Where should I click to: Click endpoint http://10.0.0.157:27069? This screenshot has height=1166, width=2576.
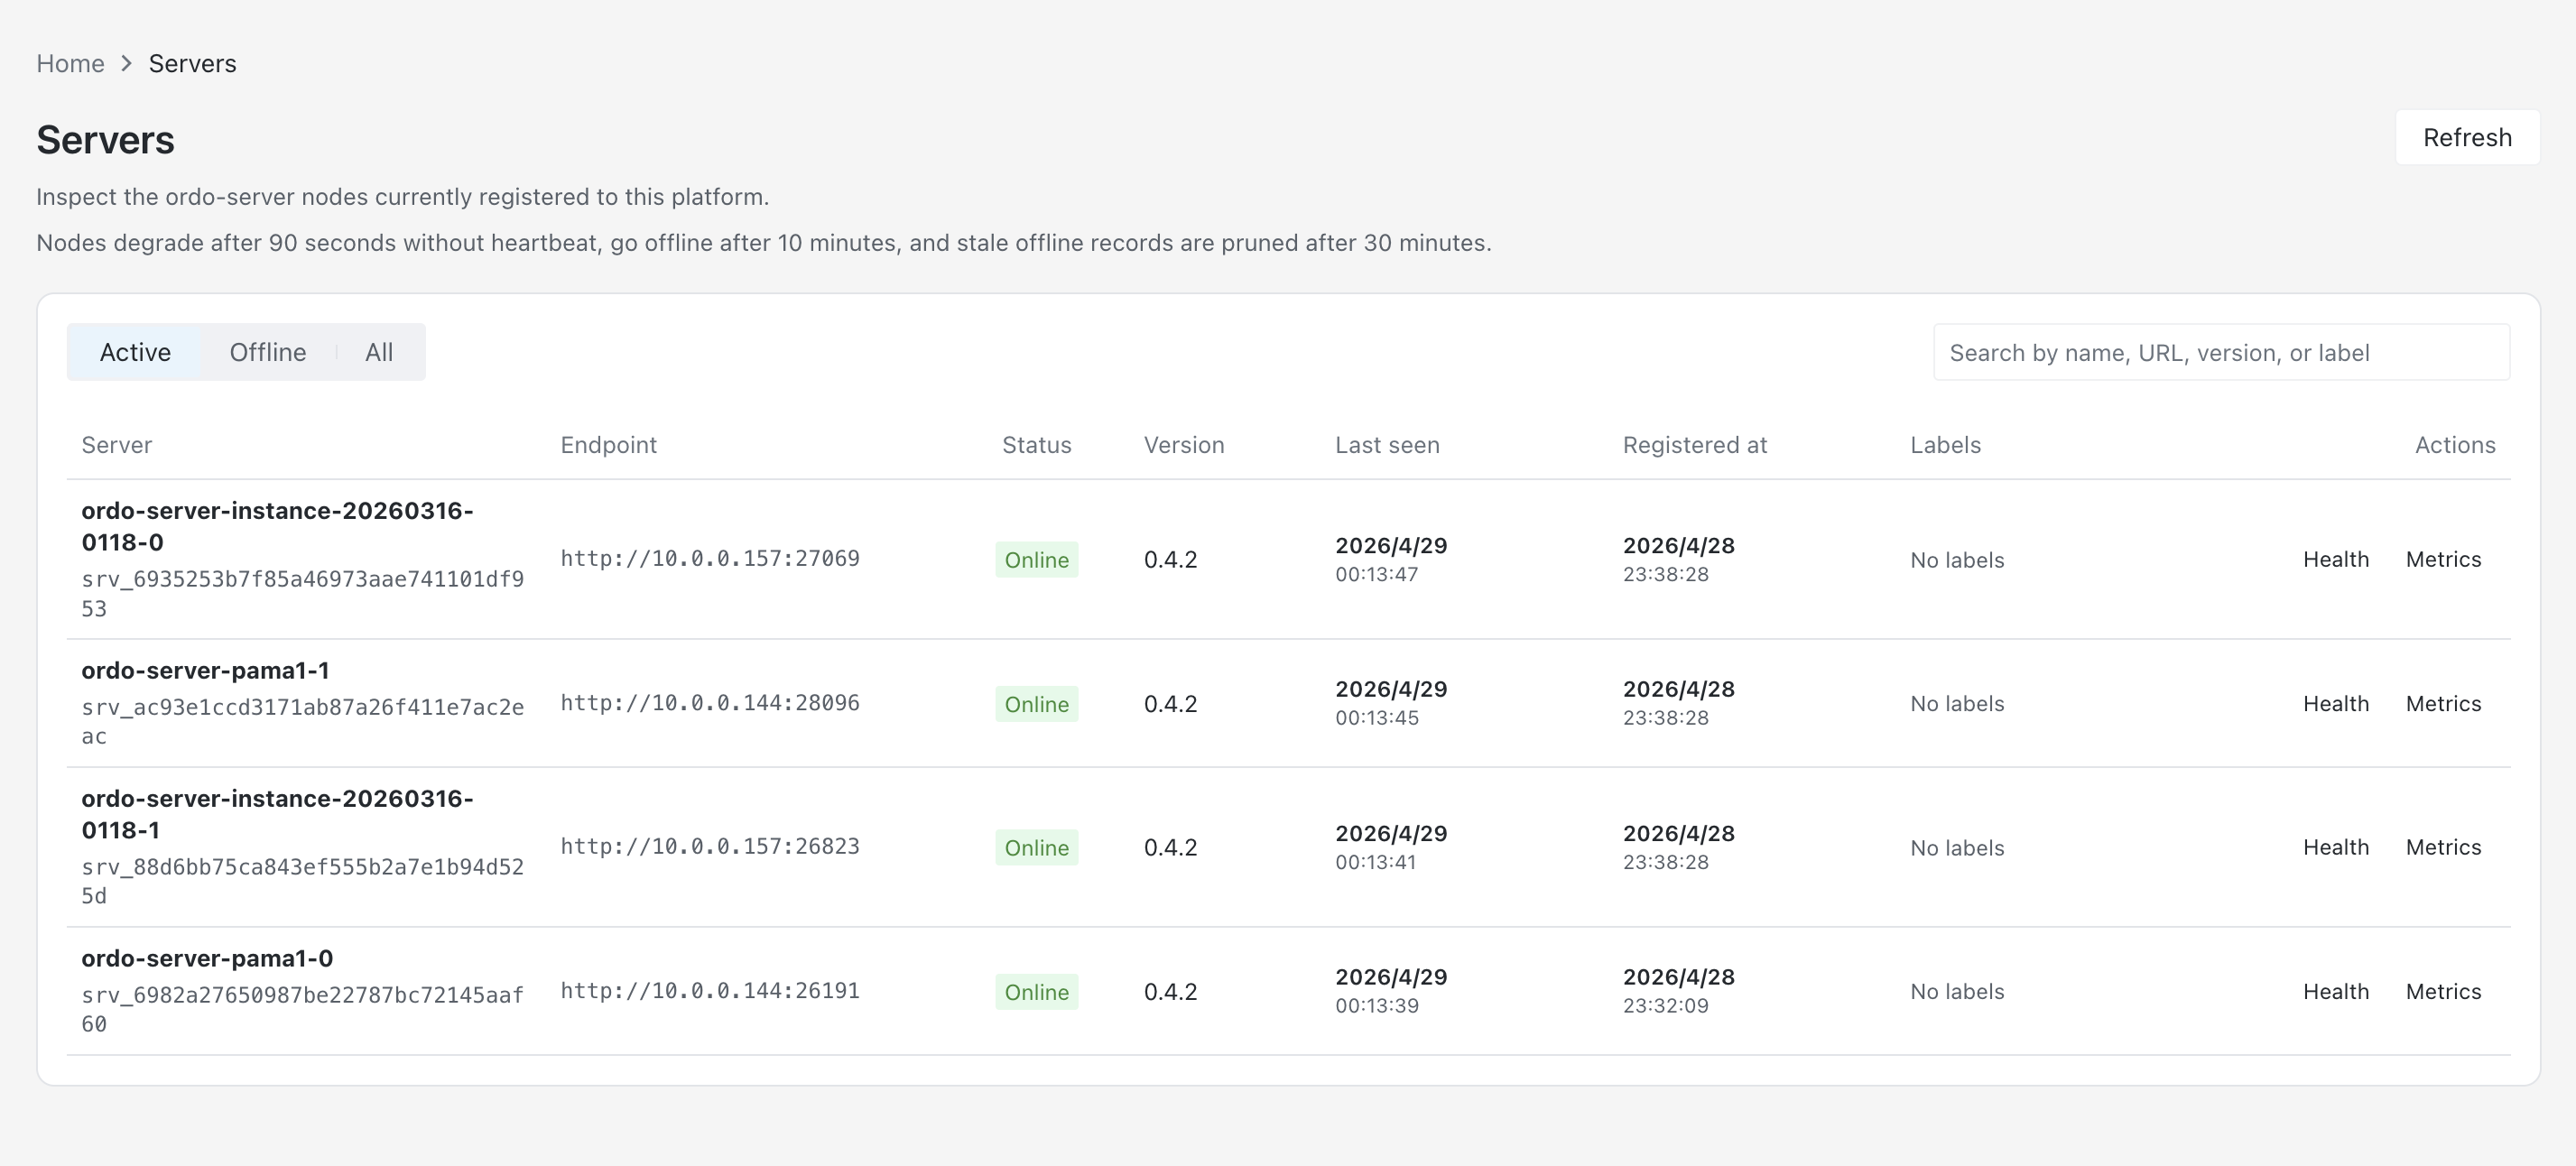pos(709,559)
